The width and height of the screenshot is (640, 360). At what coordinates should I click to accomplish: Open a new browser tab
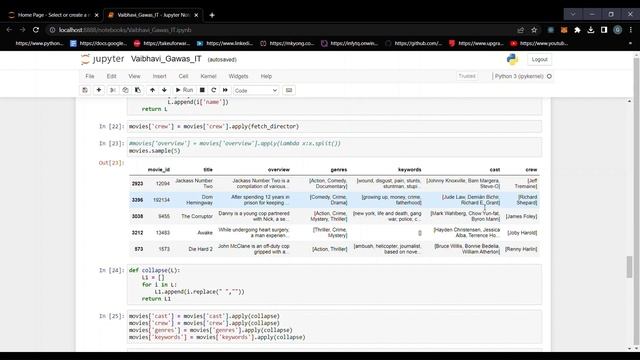[212, 15]
